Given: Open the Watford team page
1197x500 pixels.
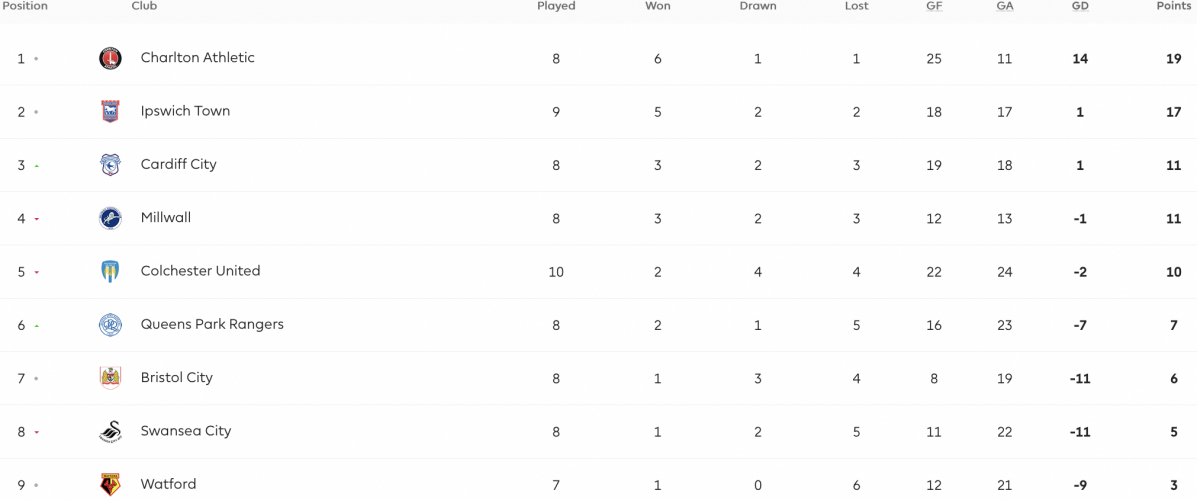Looking at the screenshot, I should pos(169,484).
